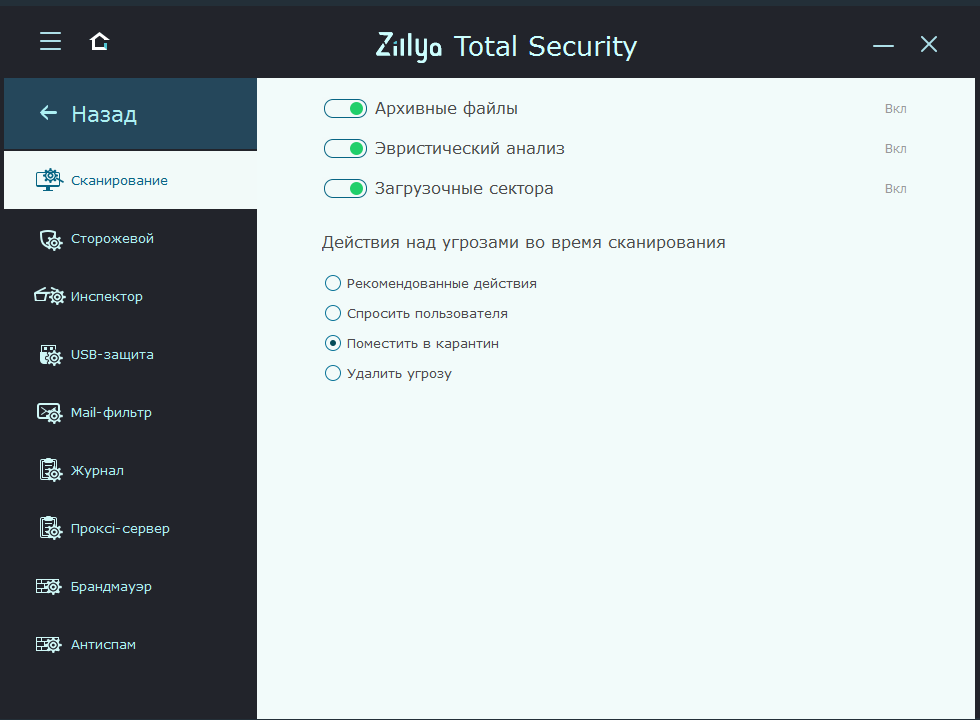This screenshot has width=980, height=720.
Task: Open the hamburger menu
Action: click(50, 41)
